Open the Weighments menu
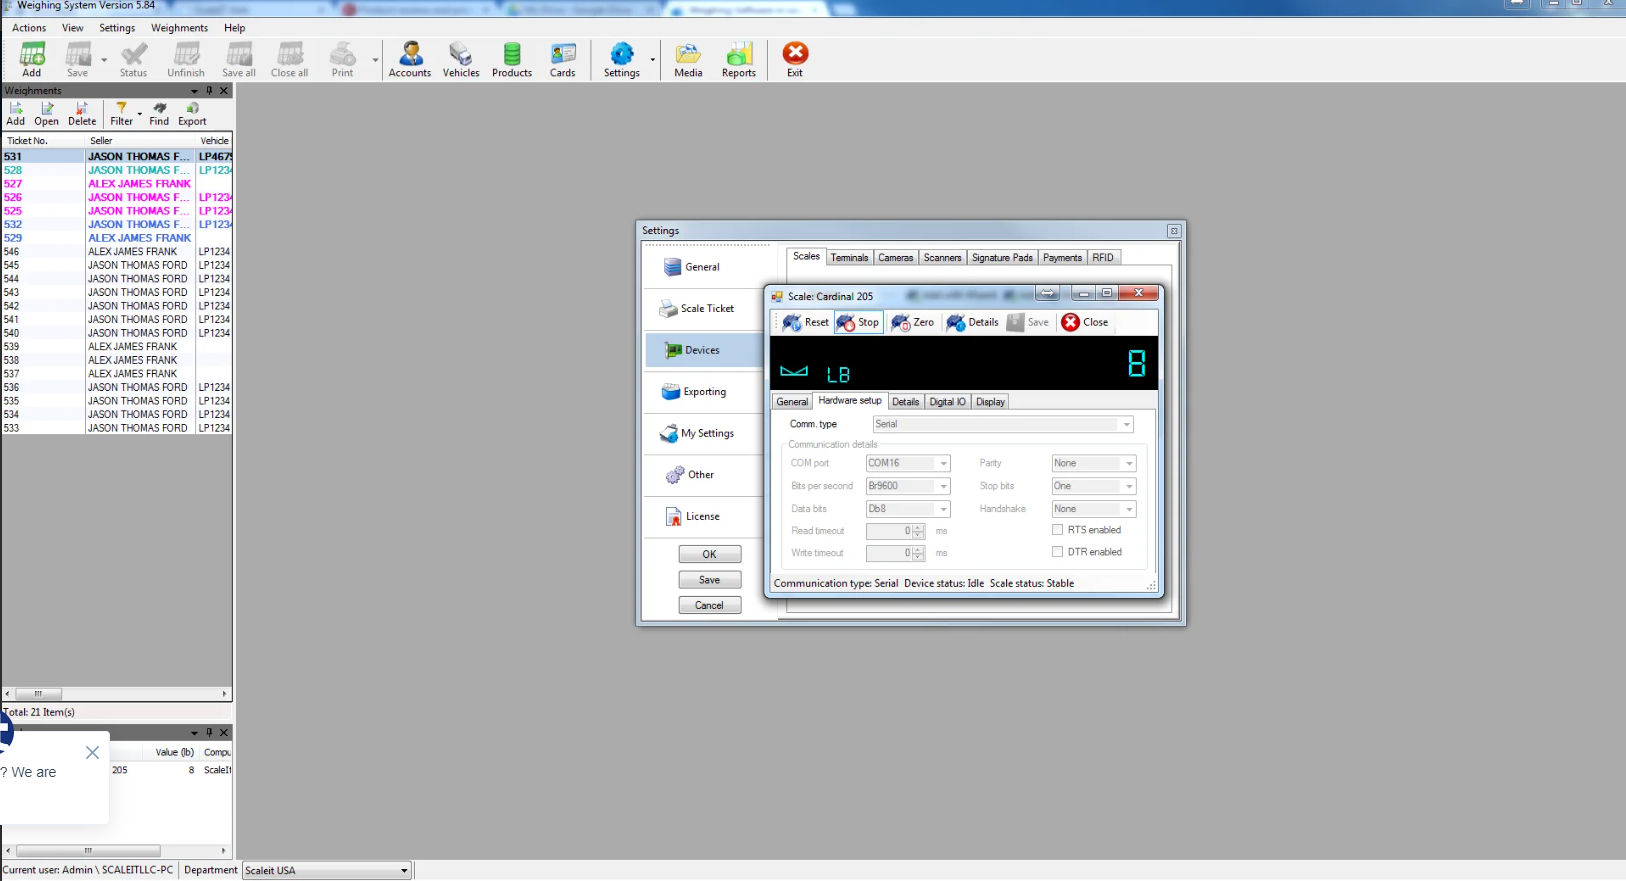Image resolution: width=1626 pixels, height=881 pixels. 179,28
